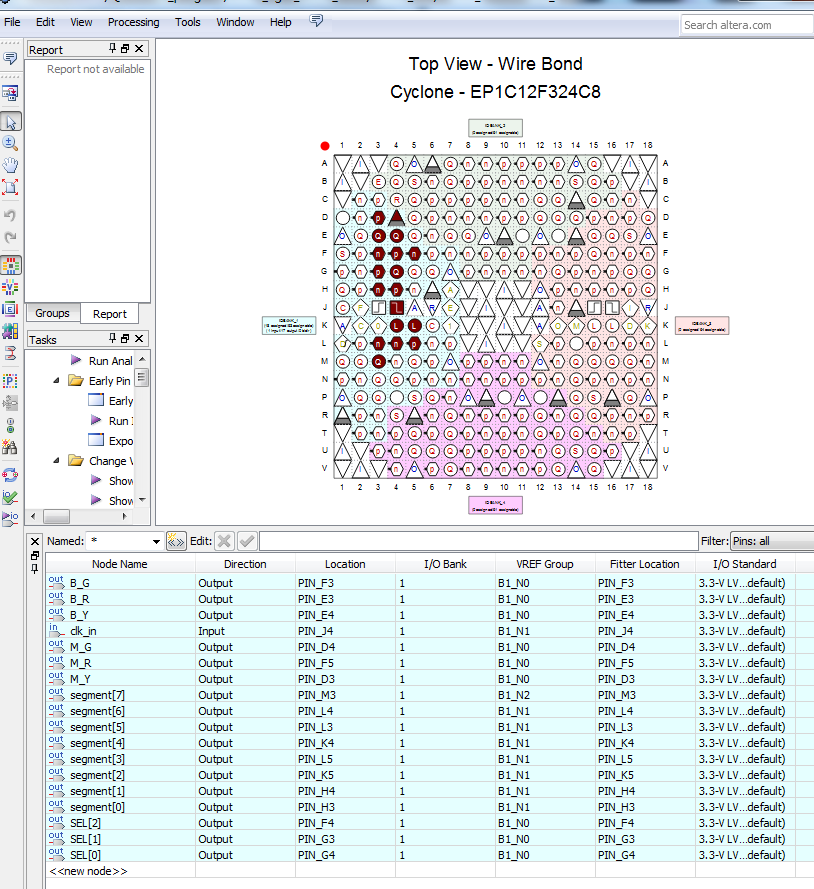814x889 pixels.
Task: Click the Fit in Window icon
Action: click(11, 187)
